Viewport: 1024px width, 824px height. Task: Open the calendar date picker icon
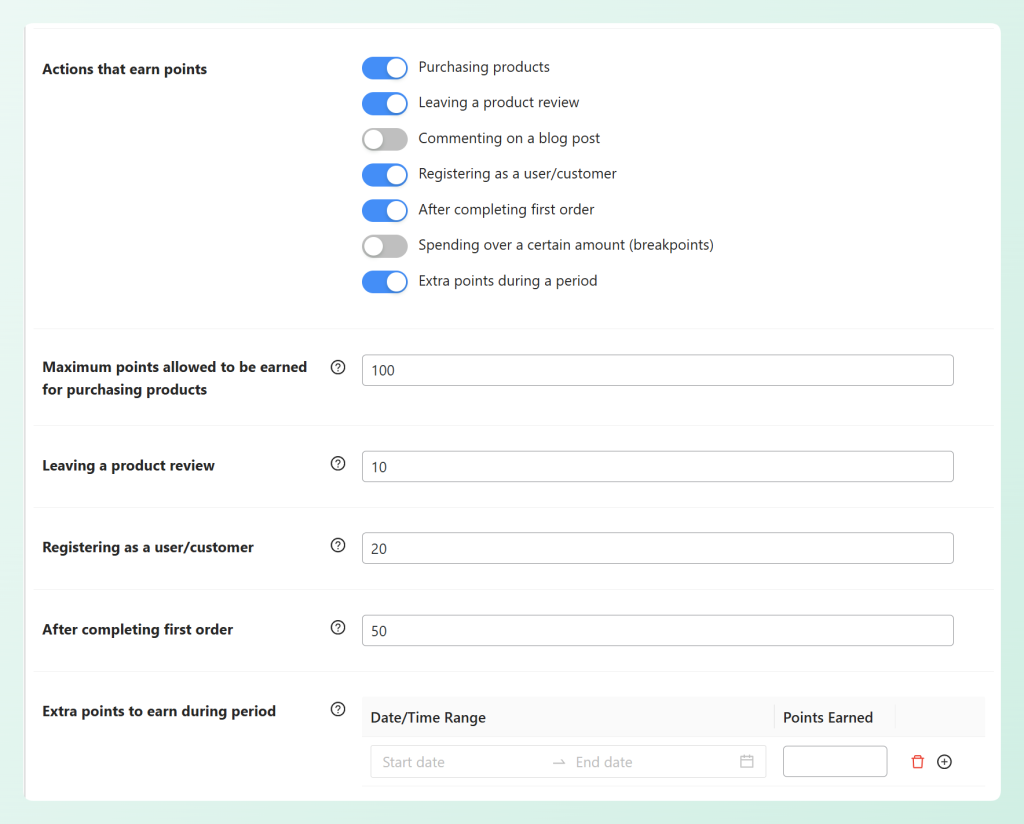tap(746, 761)
